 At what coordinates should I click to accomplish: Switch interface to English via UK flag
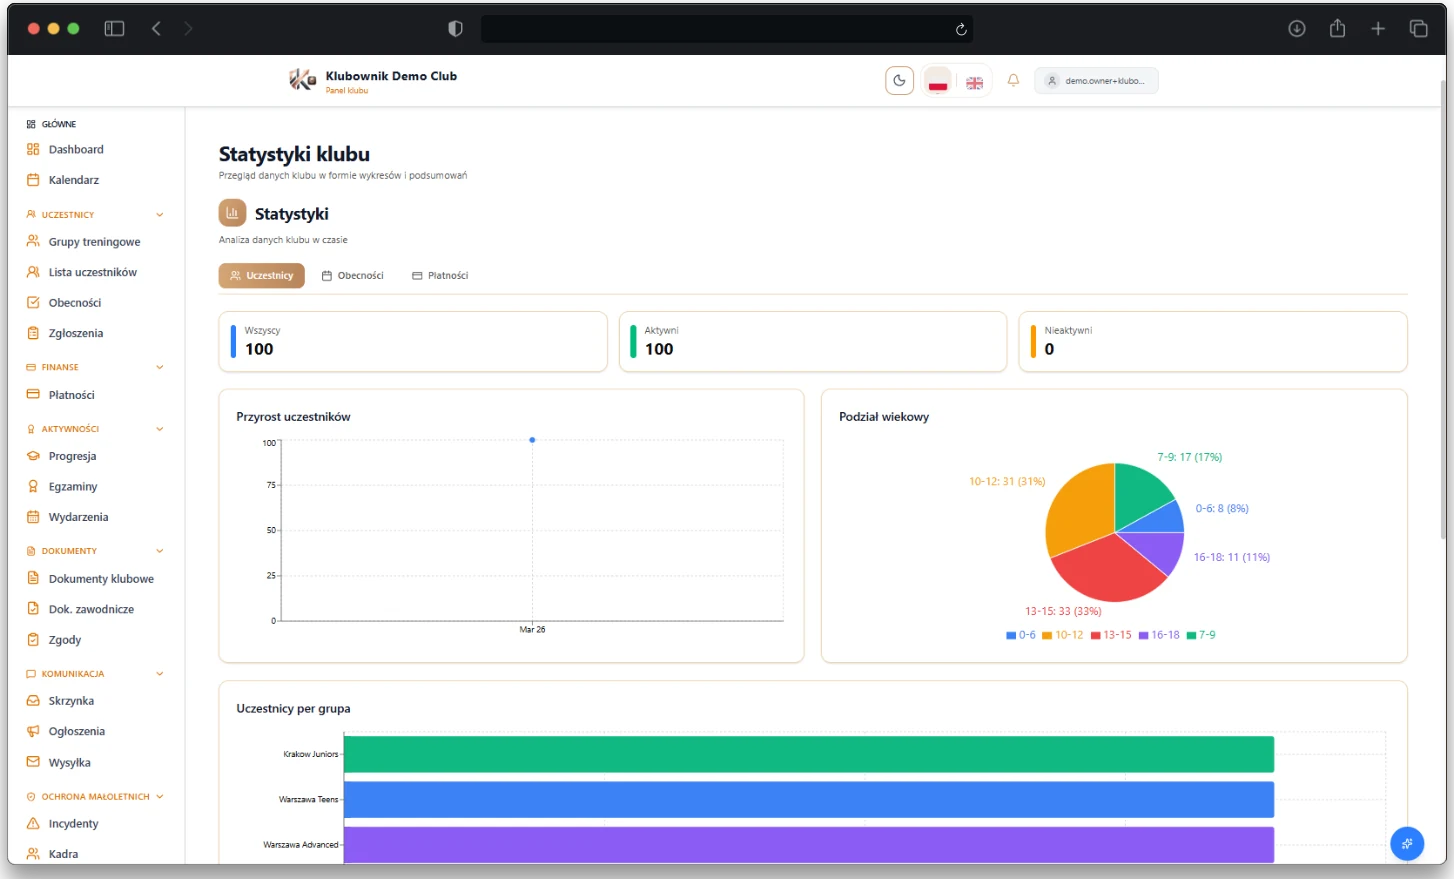[974, 82]
